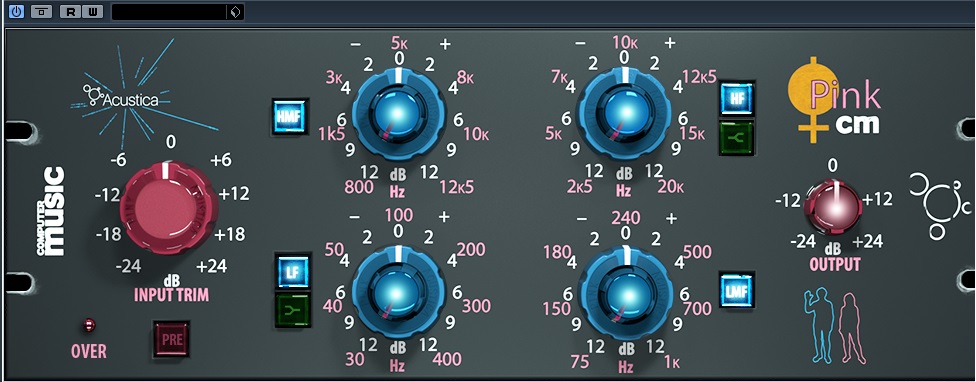
Task: Select 15k frequency on HF band
Action: pos(692,134)
